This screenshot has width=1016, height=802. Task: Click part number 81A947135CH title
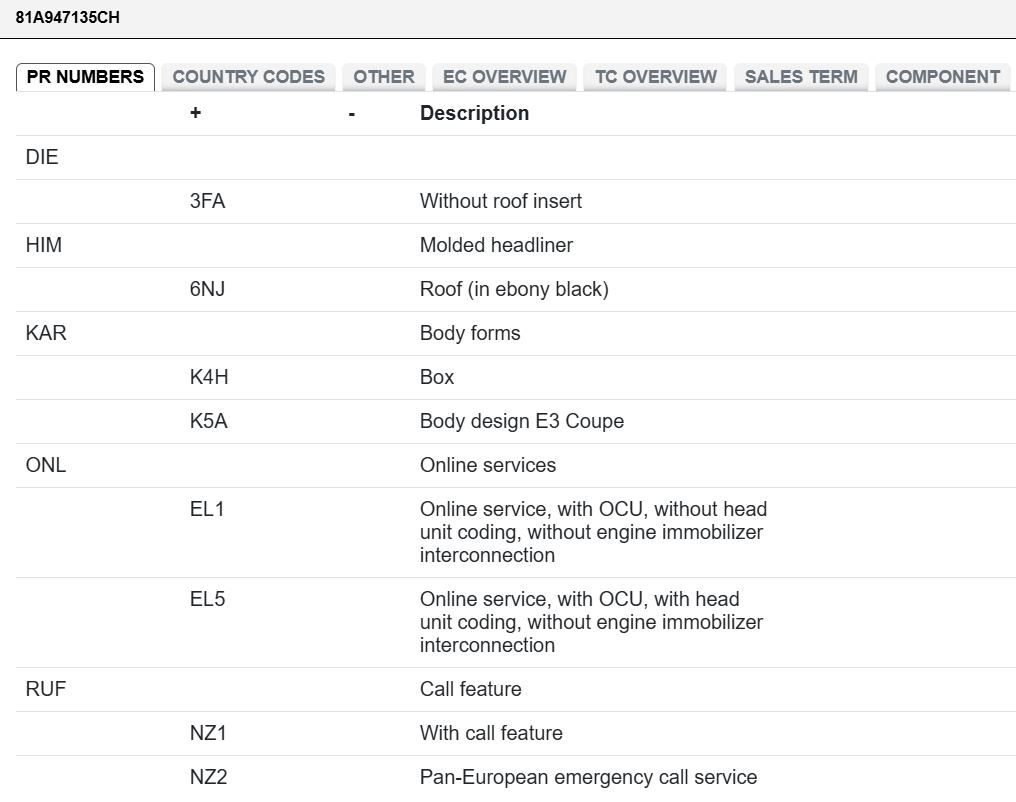[67, 17]
